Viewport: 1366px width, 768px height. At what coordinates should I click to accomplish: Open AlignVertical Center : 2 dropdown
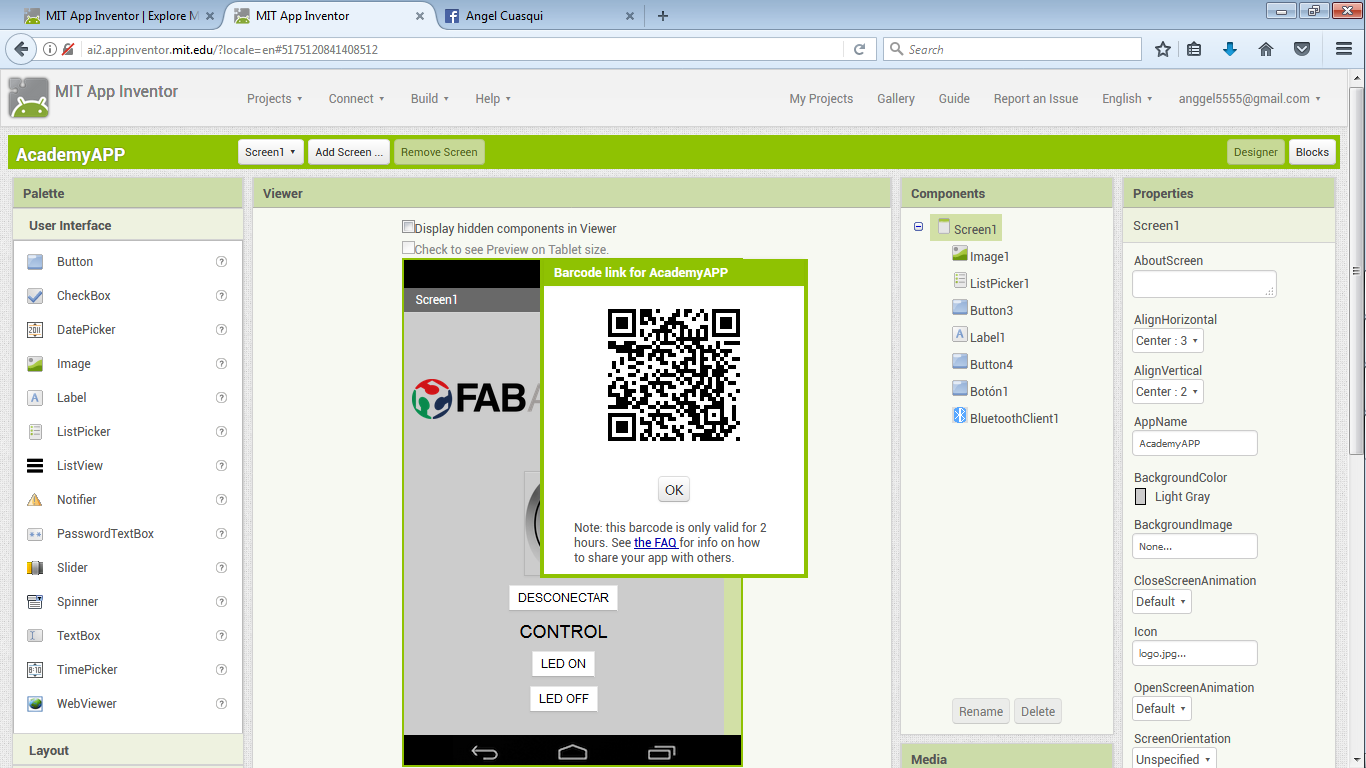[1168, 392]
